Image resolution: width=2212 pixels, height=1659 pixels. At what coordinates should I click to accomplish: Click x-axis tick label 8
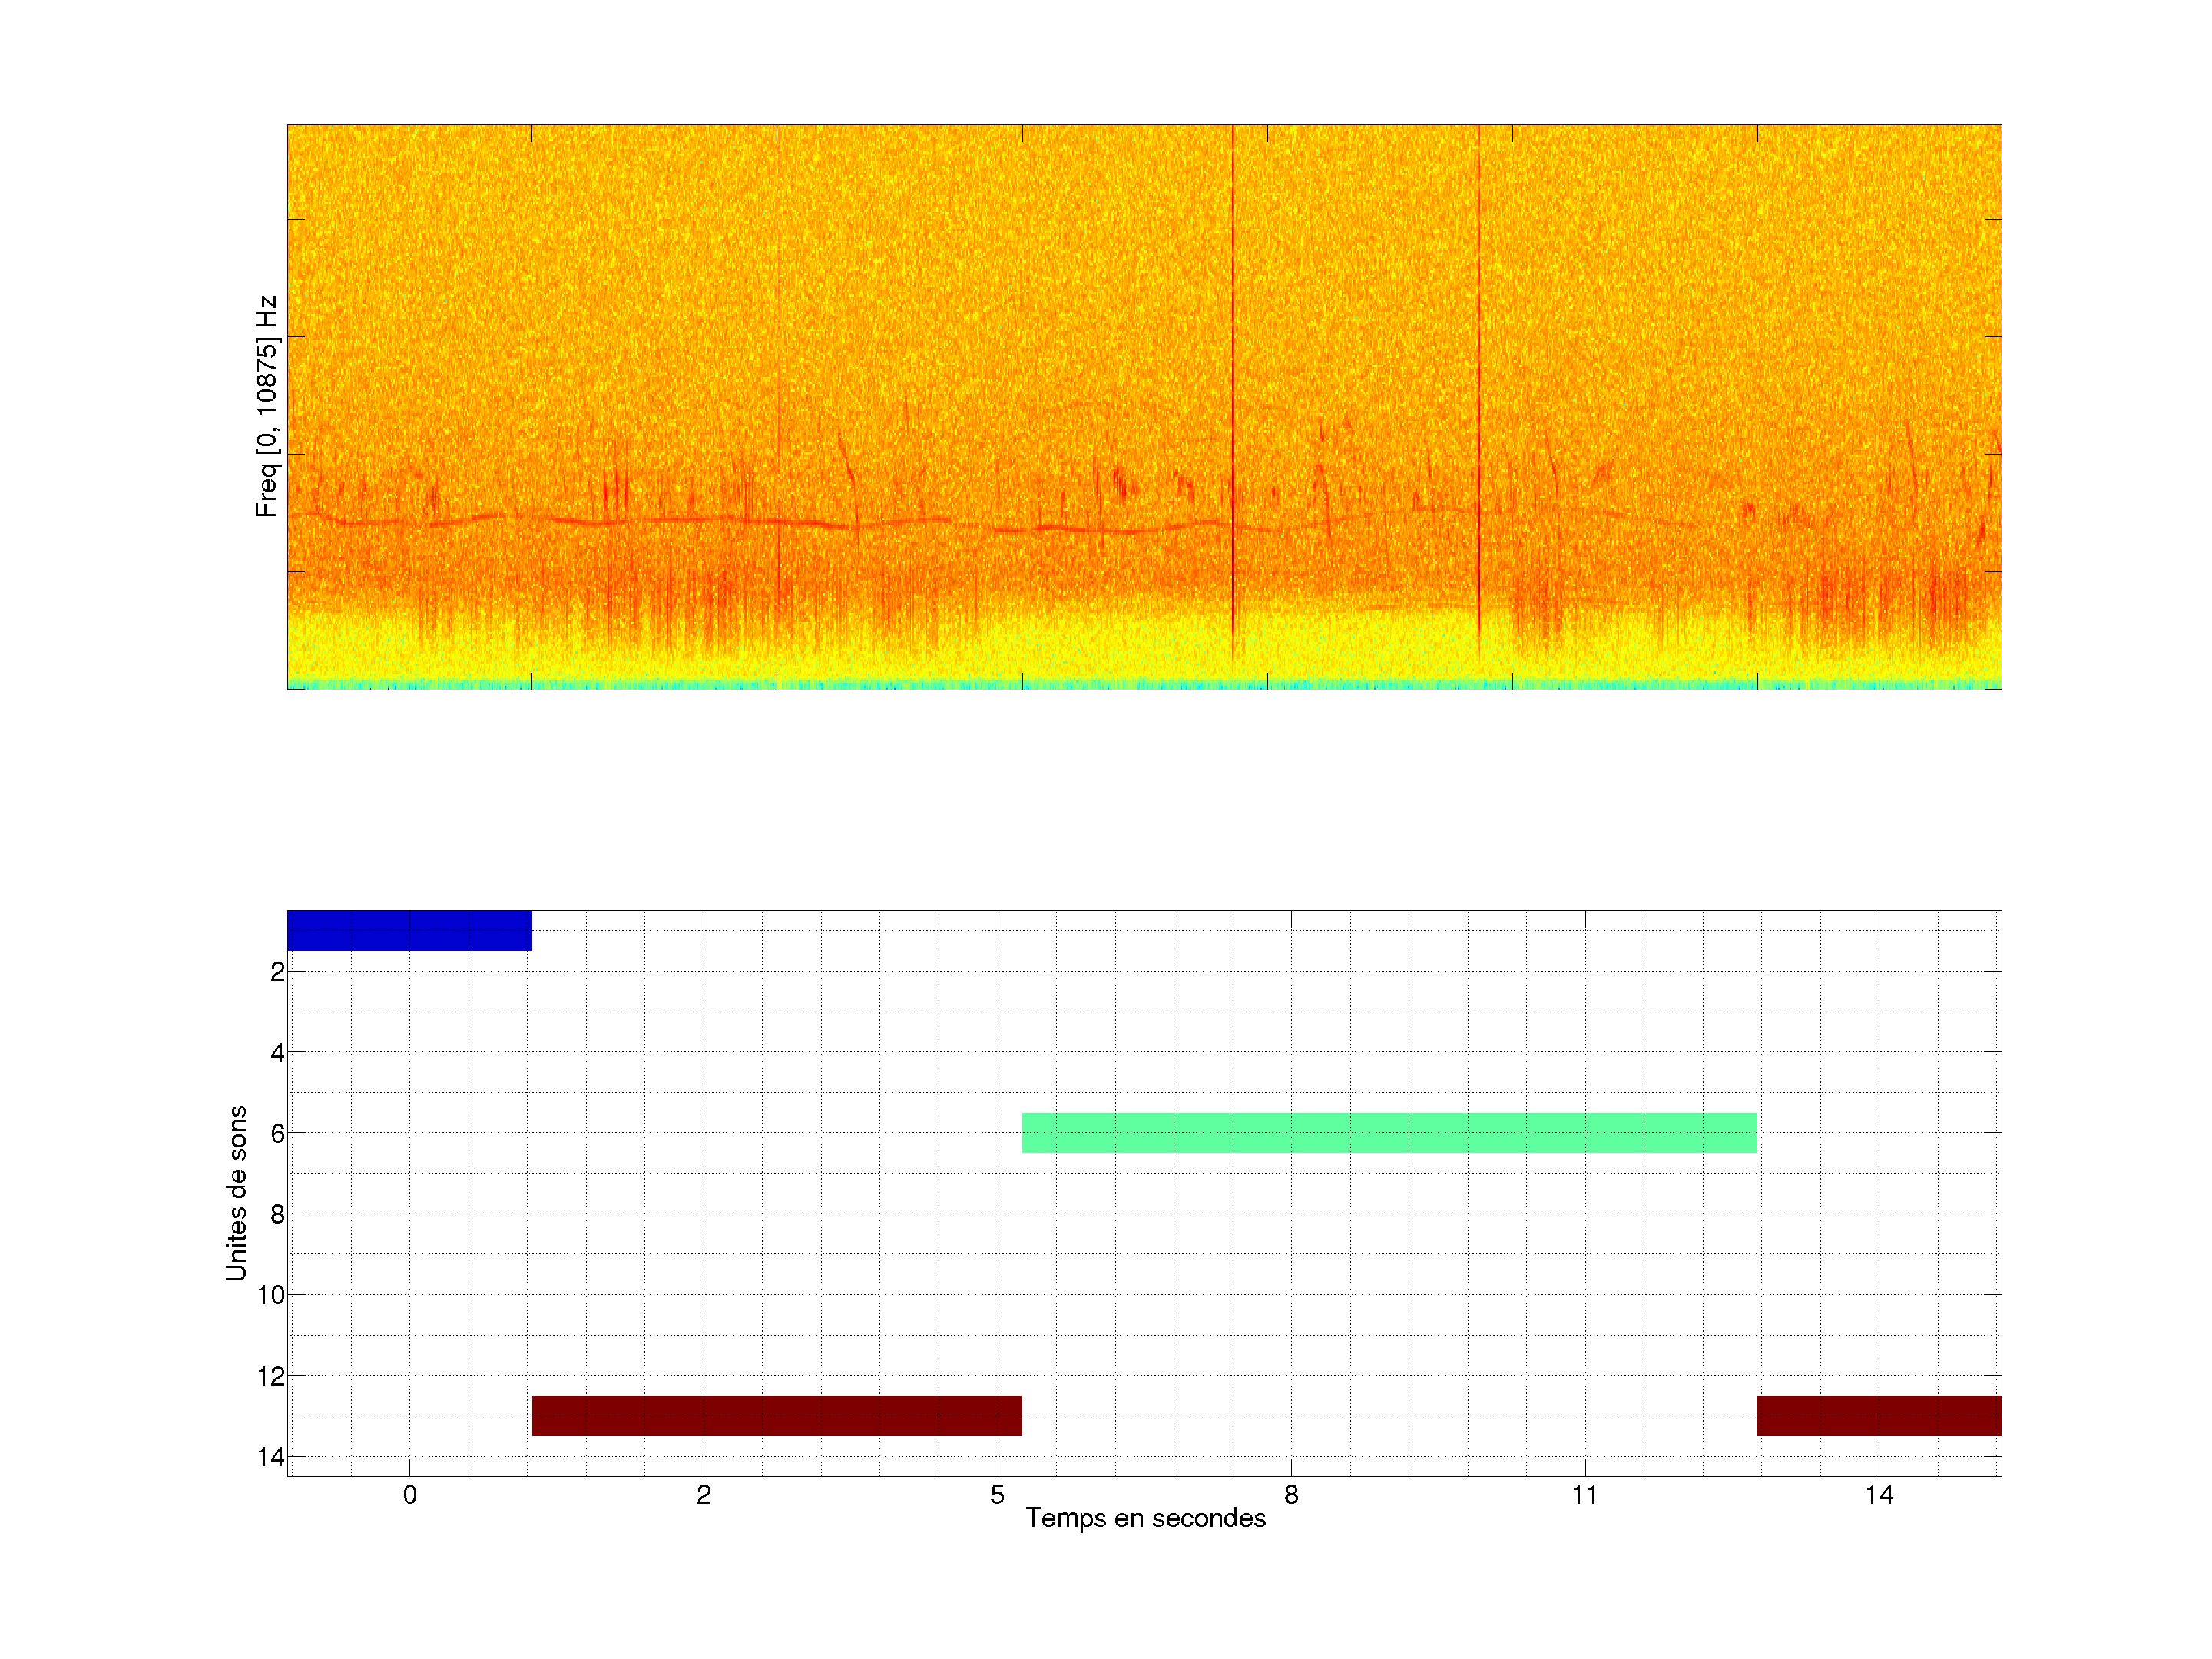point(1291,1495)
